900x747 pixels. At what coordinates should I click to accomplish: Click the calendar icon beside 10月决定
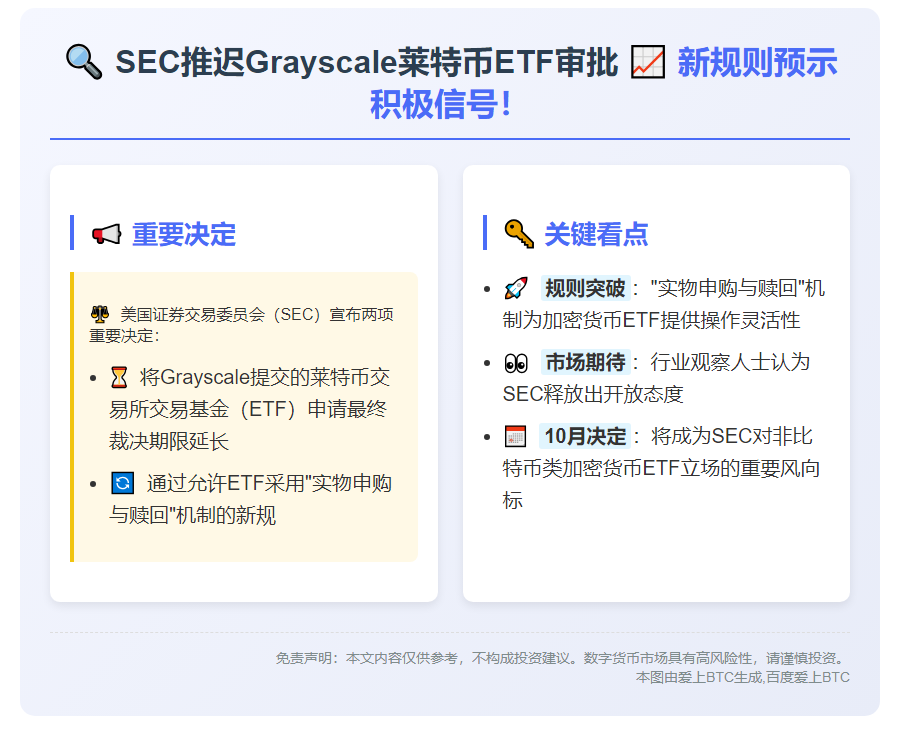[515, 436]
